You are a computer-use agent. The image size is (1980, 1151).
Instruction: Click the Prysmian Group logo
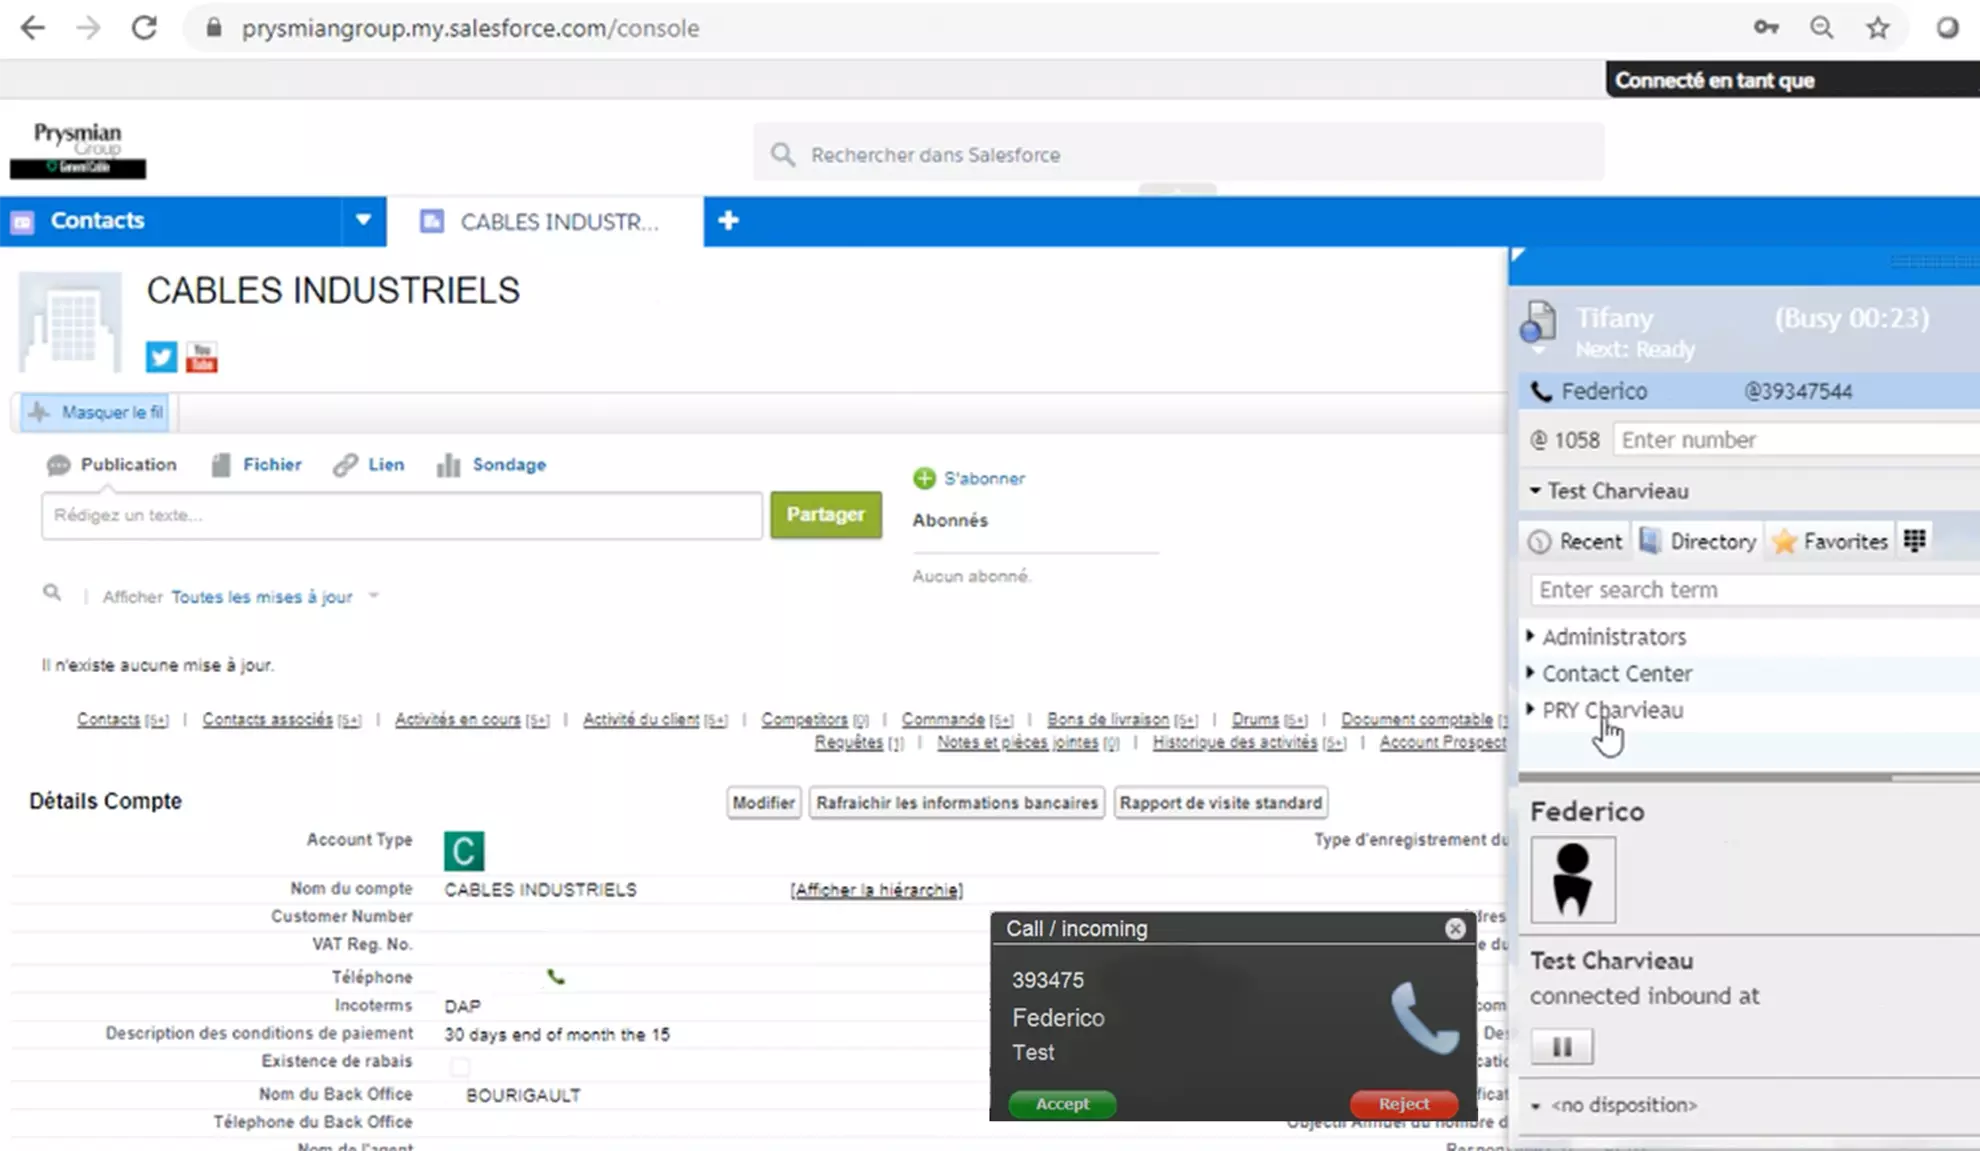coord(78,150)
